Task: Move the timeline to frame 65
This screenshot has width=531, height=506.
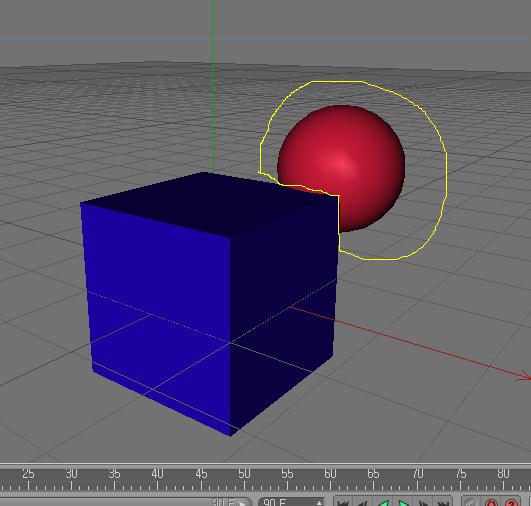Action: pyautogui.click(x=373, y=473)
